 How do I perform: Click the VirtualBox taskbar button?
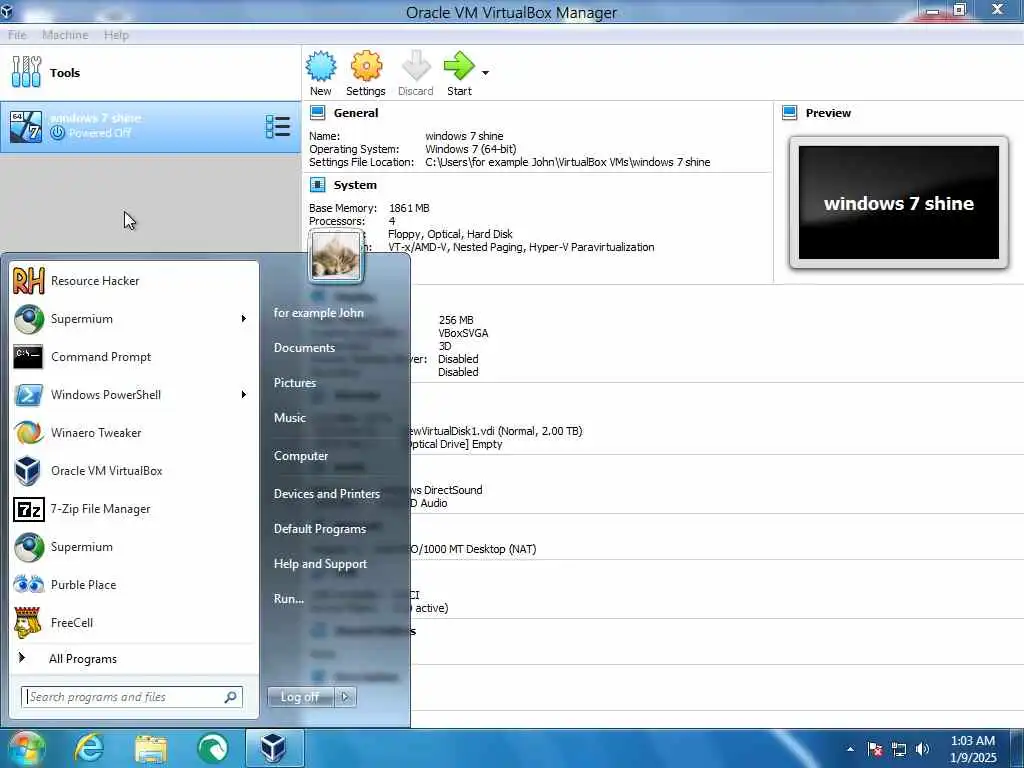[274, 748]
